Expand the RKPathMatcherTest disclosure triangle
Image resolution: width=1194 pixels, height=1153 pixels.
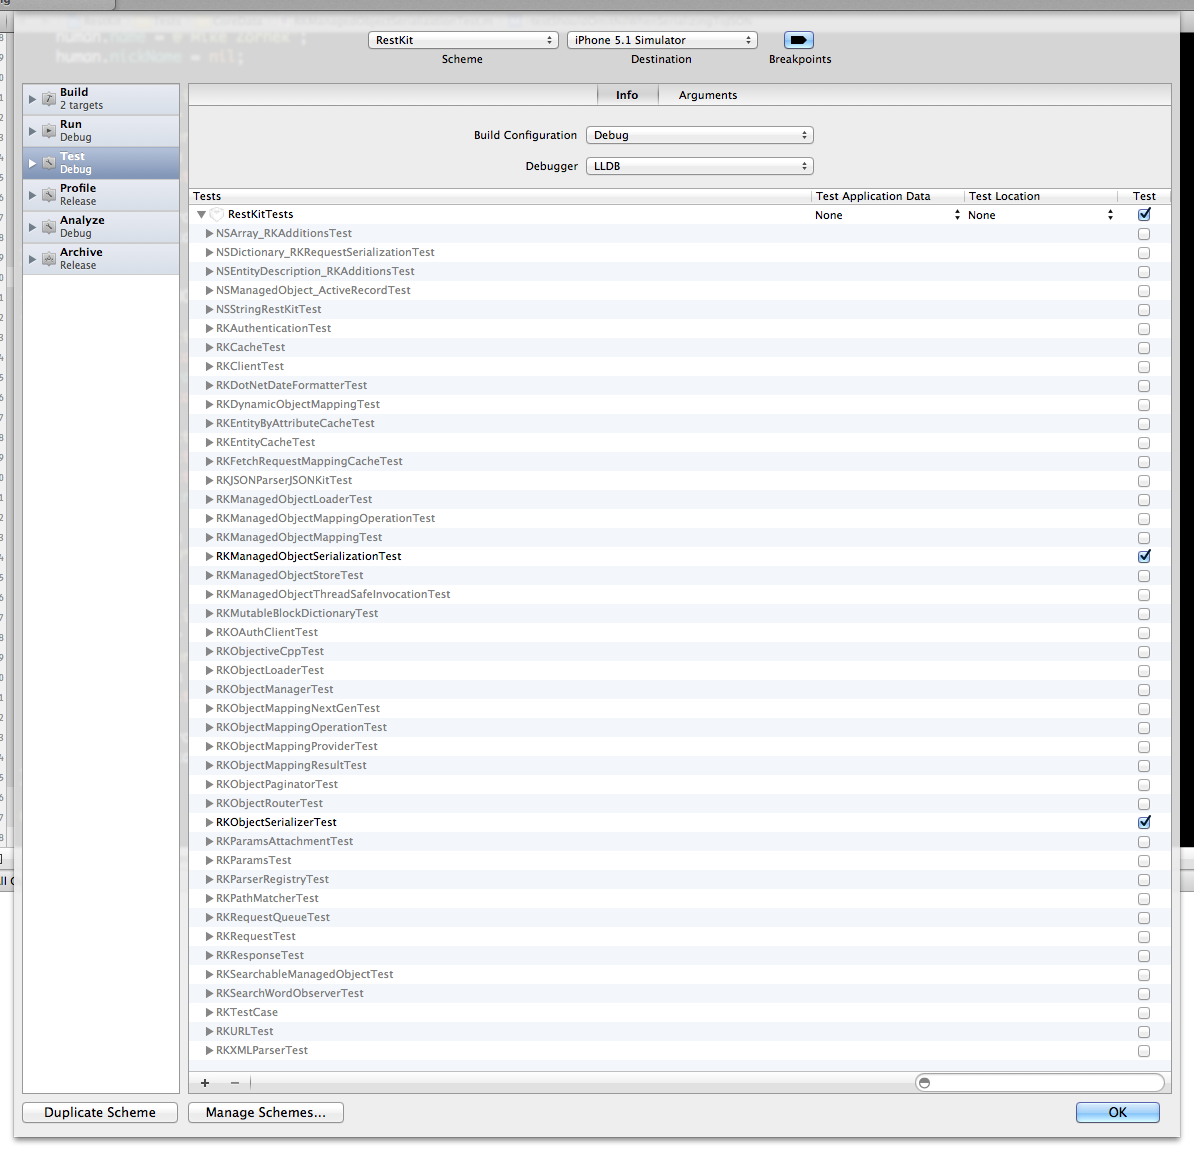209,899
